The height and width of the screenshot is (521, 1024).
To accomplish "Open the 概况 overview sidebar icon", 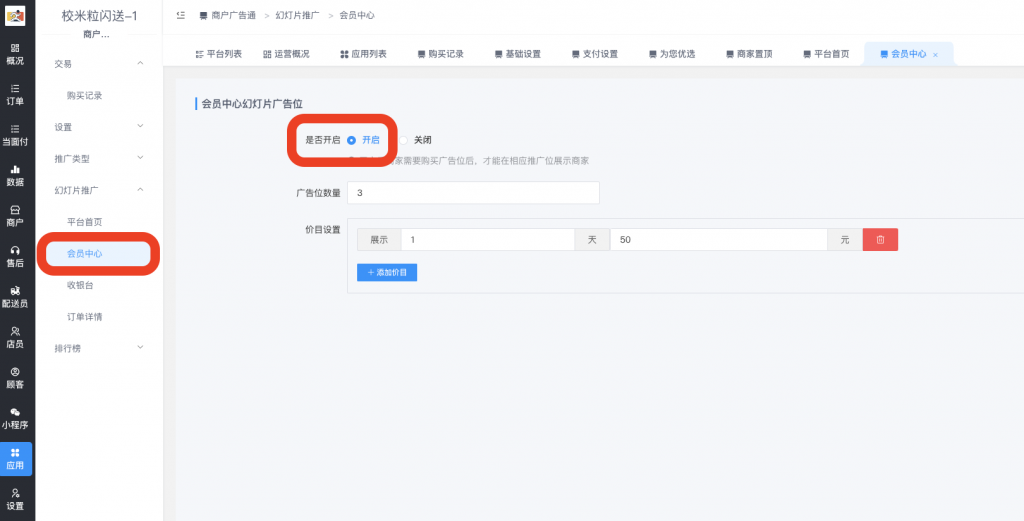I will click(15, 54).
